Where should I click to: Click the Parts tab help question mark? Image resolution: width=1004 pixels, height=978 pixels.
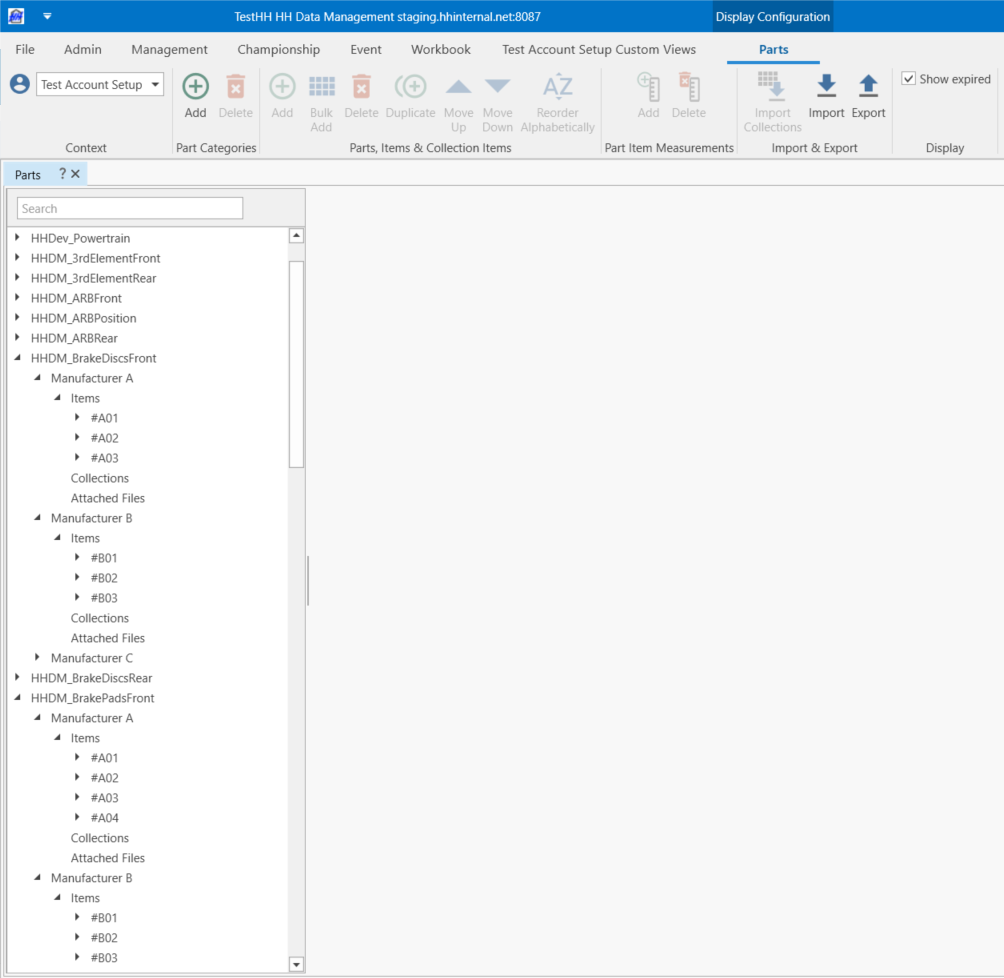coord(62,174)
